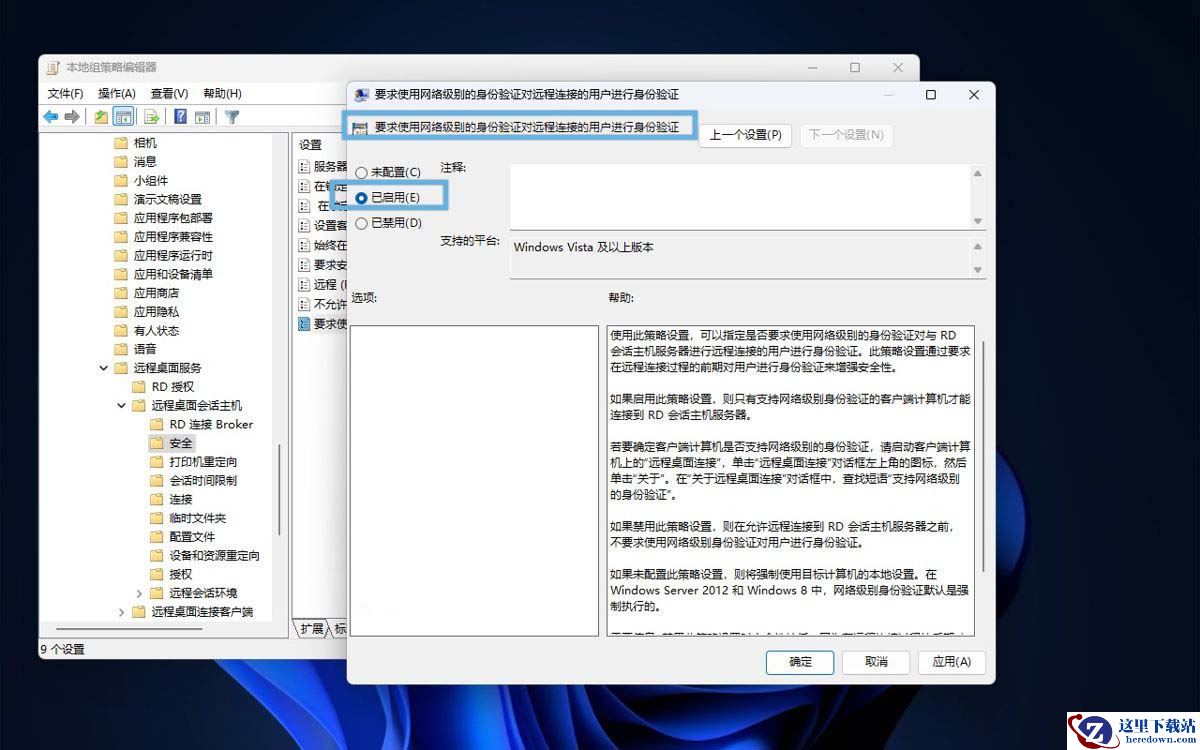Click policy icon of 服务器 setting row
1200x750 pixels.
(x=305, y=167)
